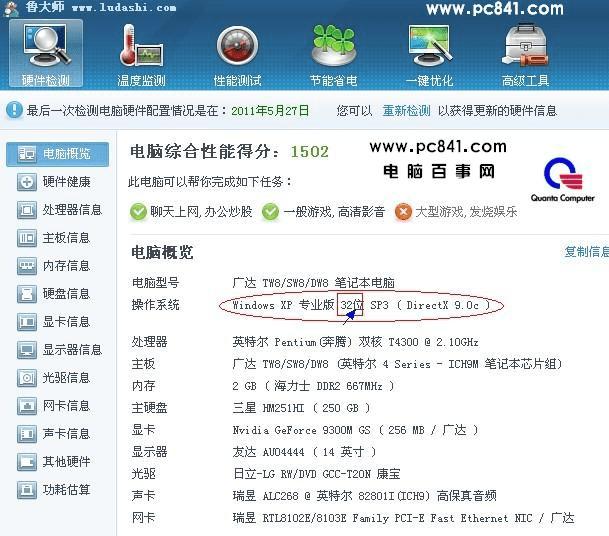Click the 复制信息 copy link
Screen dimensions: 609x536
tap(586, 252)
